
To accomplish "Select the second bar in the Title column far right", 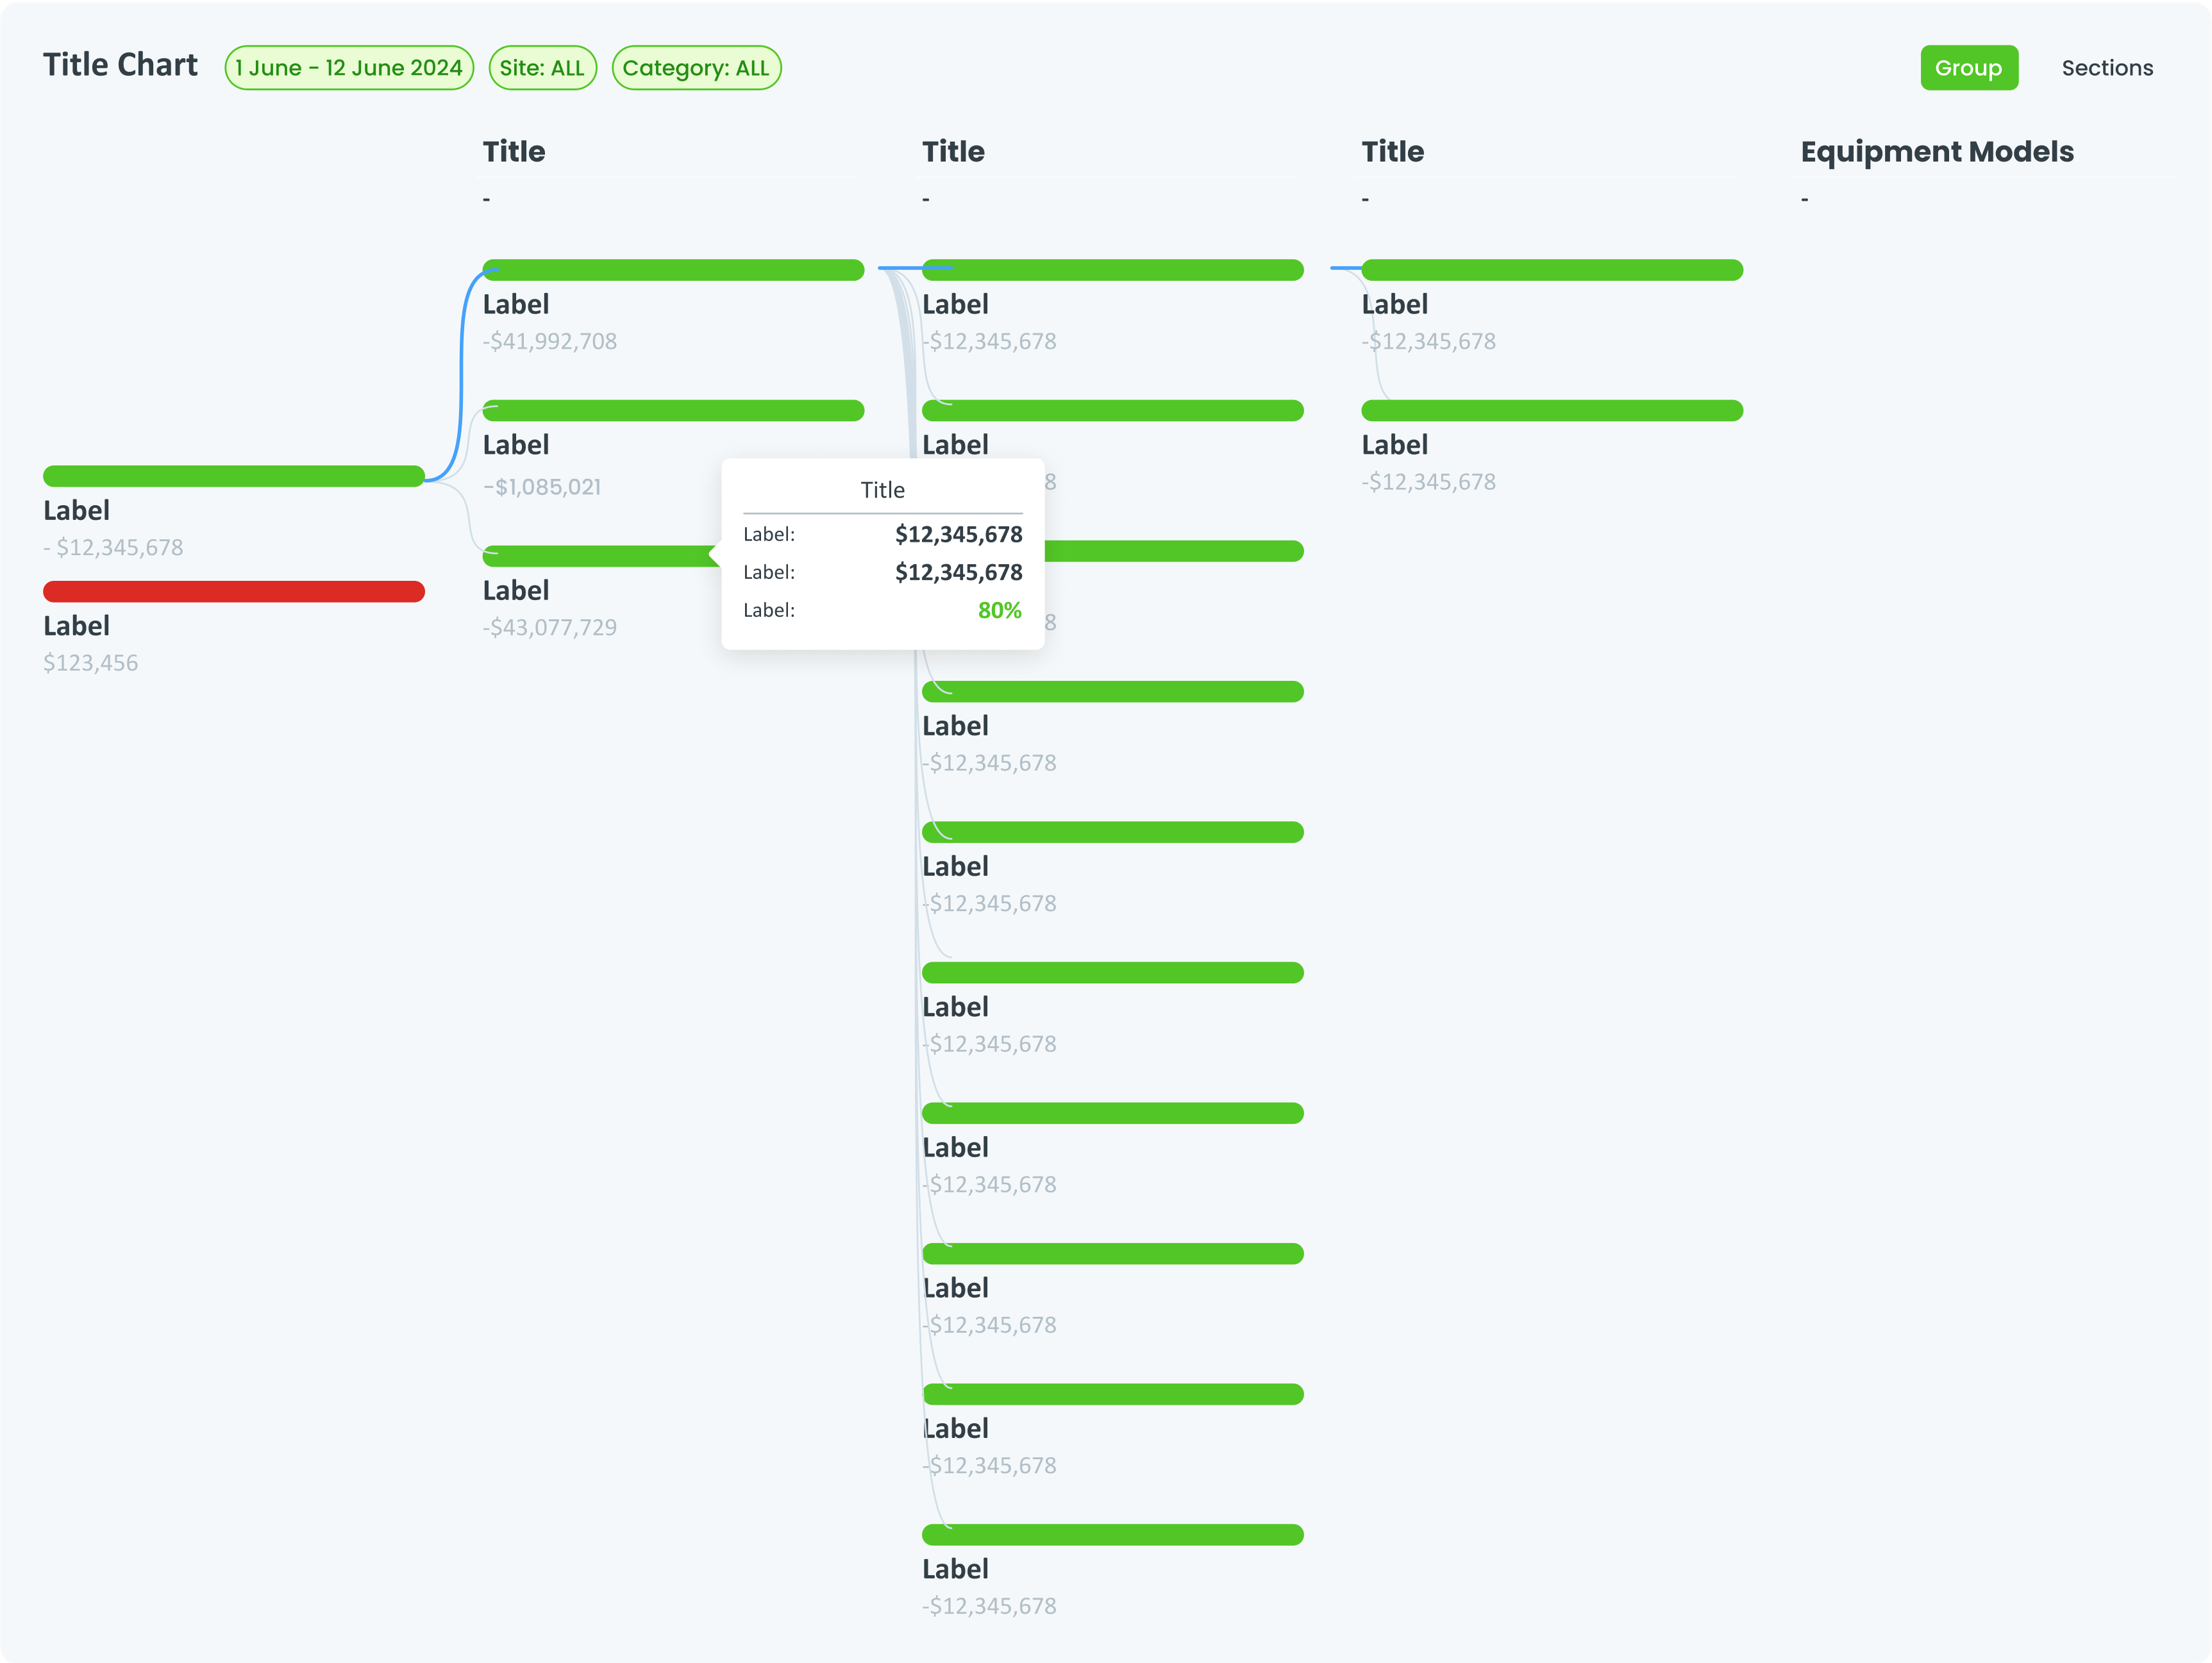I will click(x=1552, y=410).
